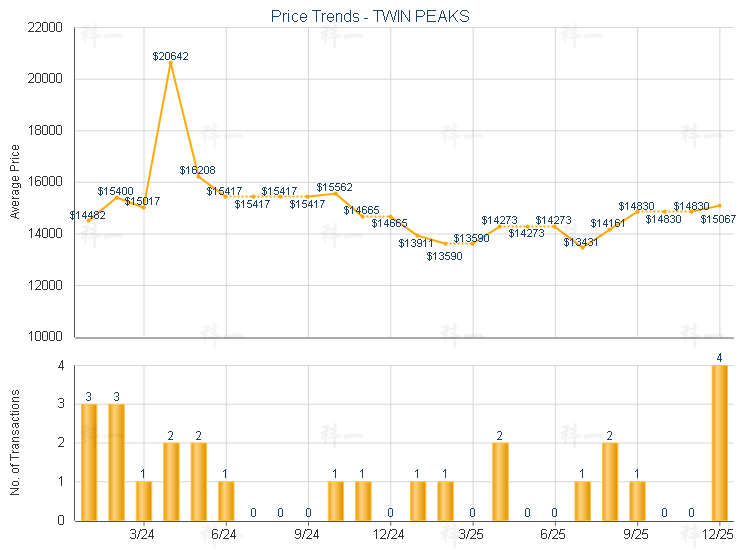Select the $16208 data point label
Viewport: 740px width, 550px height.
(x=197, y=170)
